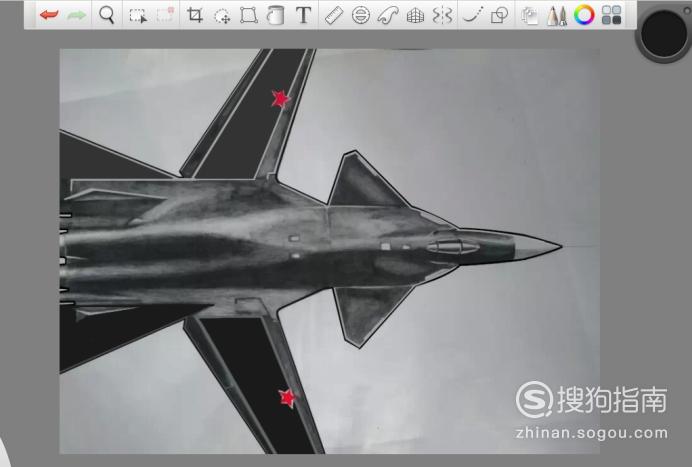Click the fighter jet drawing canvas
Viewport: 692px width, 467px height.
point(329,251)
